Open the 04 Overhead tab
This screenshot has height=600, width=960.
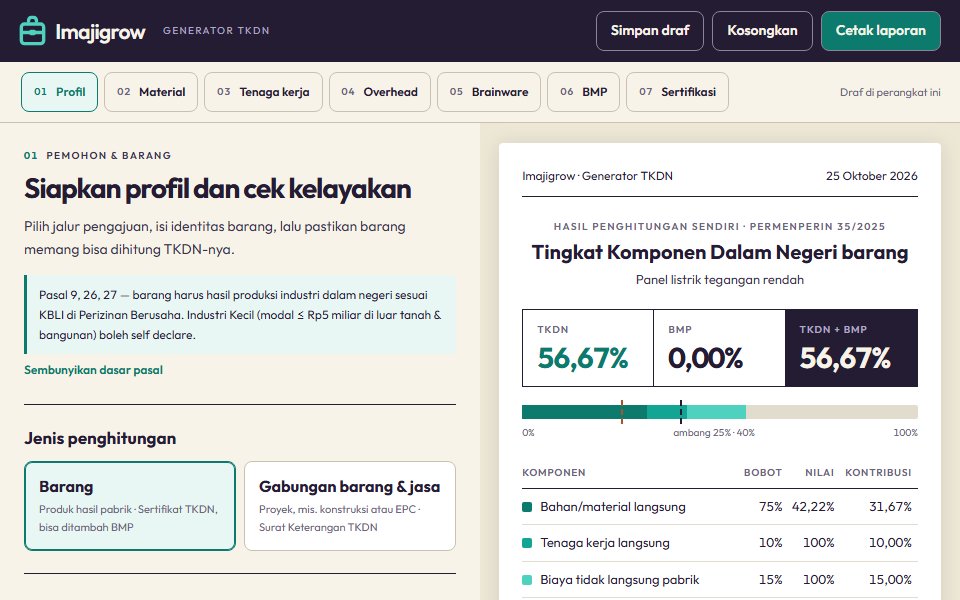(x=380, y=92)
